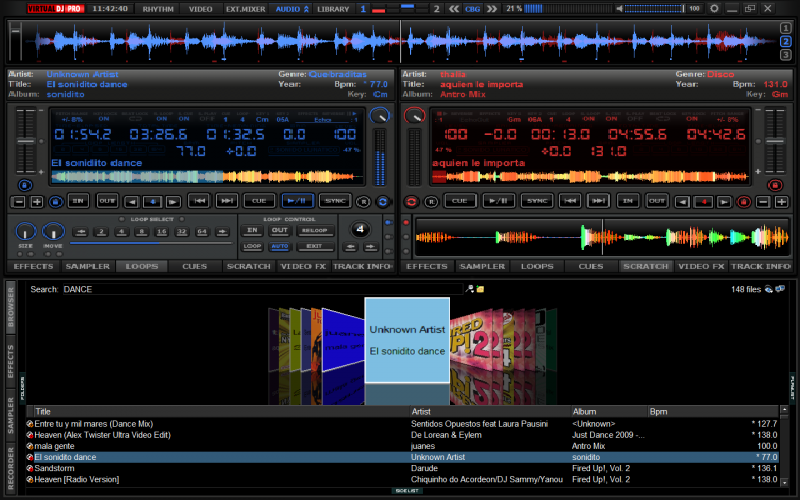Click the Unknown Artist cover art thumbnail
This screenshot has width=800, height=500.
pos(407,340)
